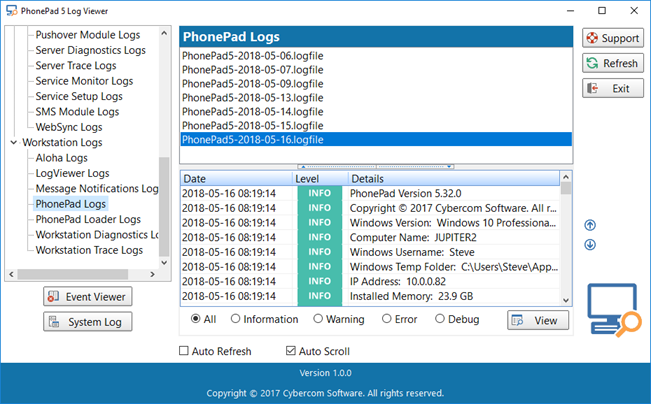This screenshot has width=651, height=404.
Task: Select the Debug filter radio button
Action: tap(440, 319)
